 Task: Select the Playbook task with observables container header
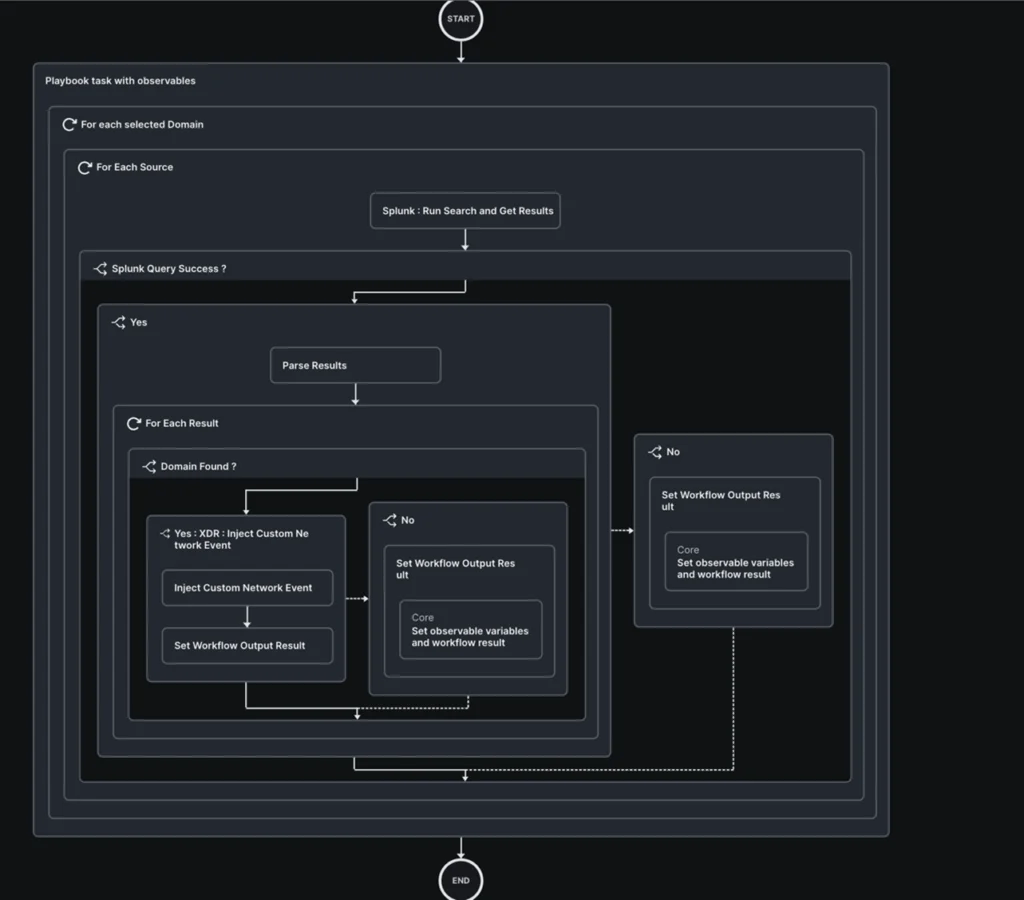(120, 80)
